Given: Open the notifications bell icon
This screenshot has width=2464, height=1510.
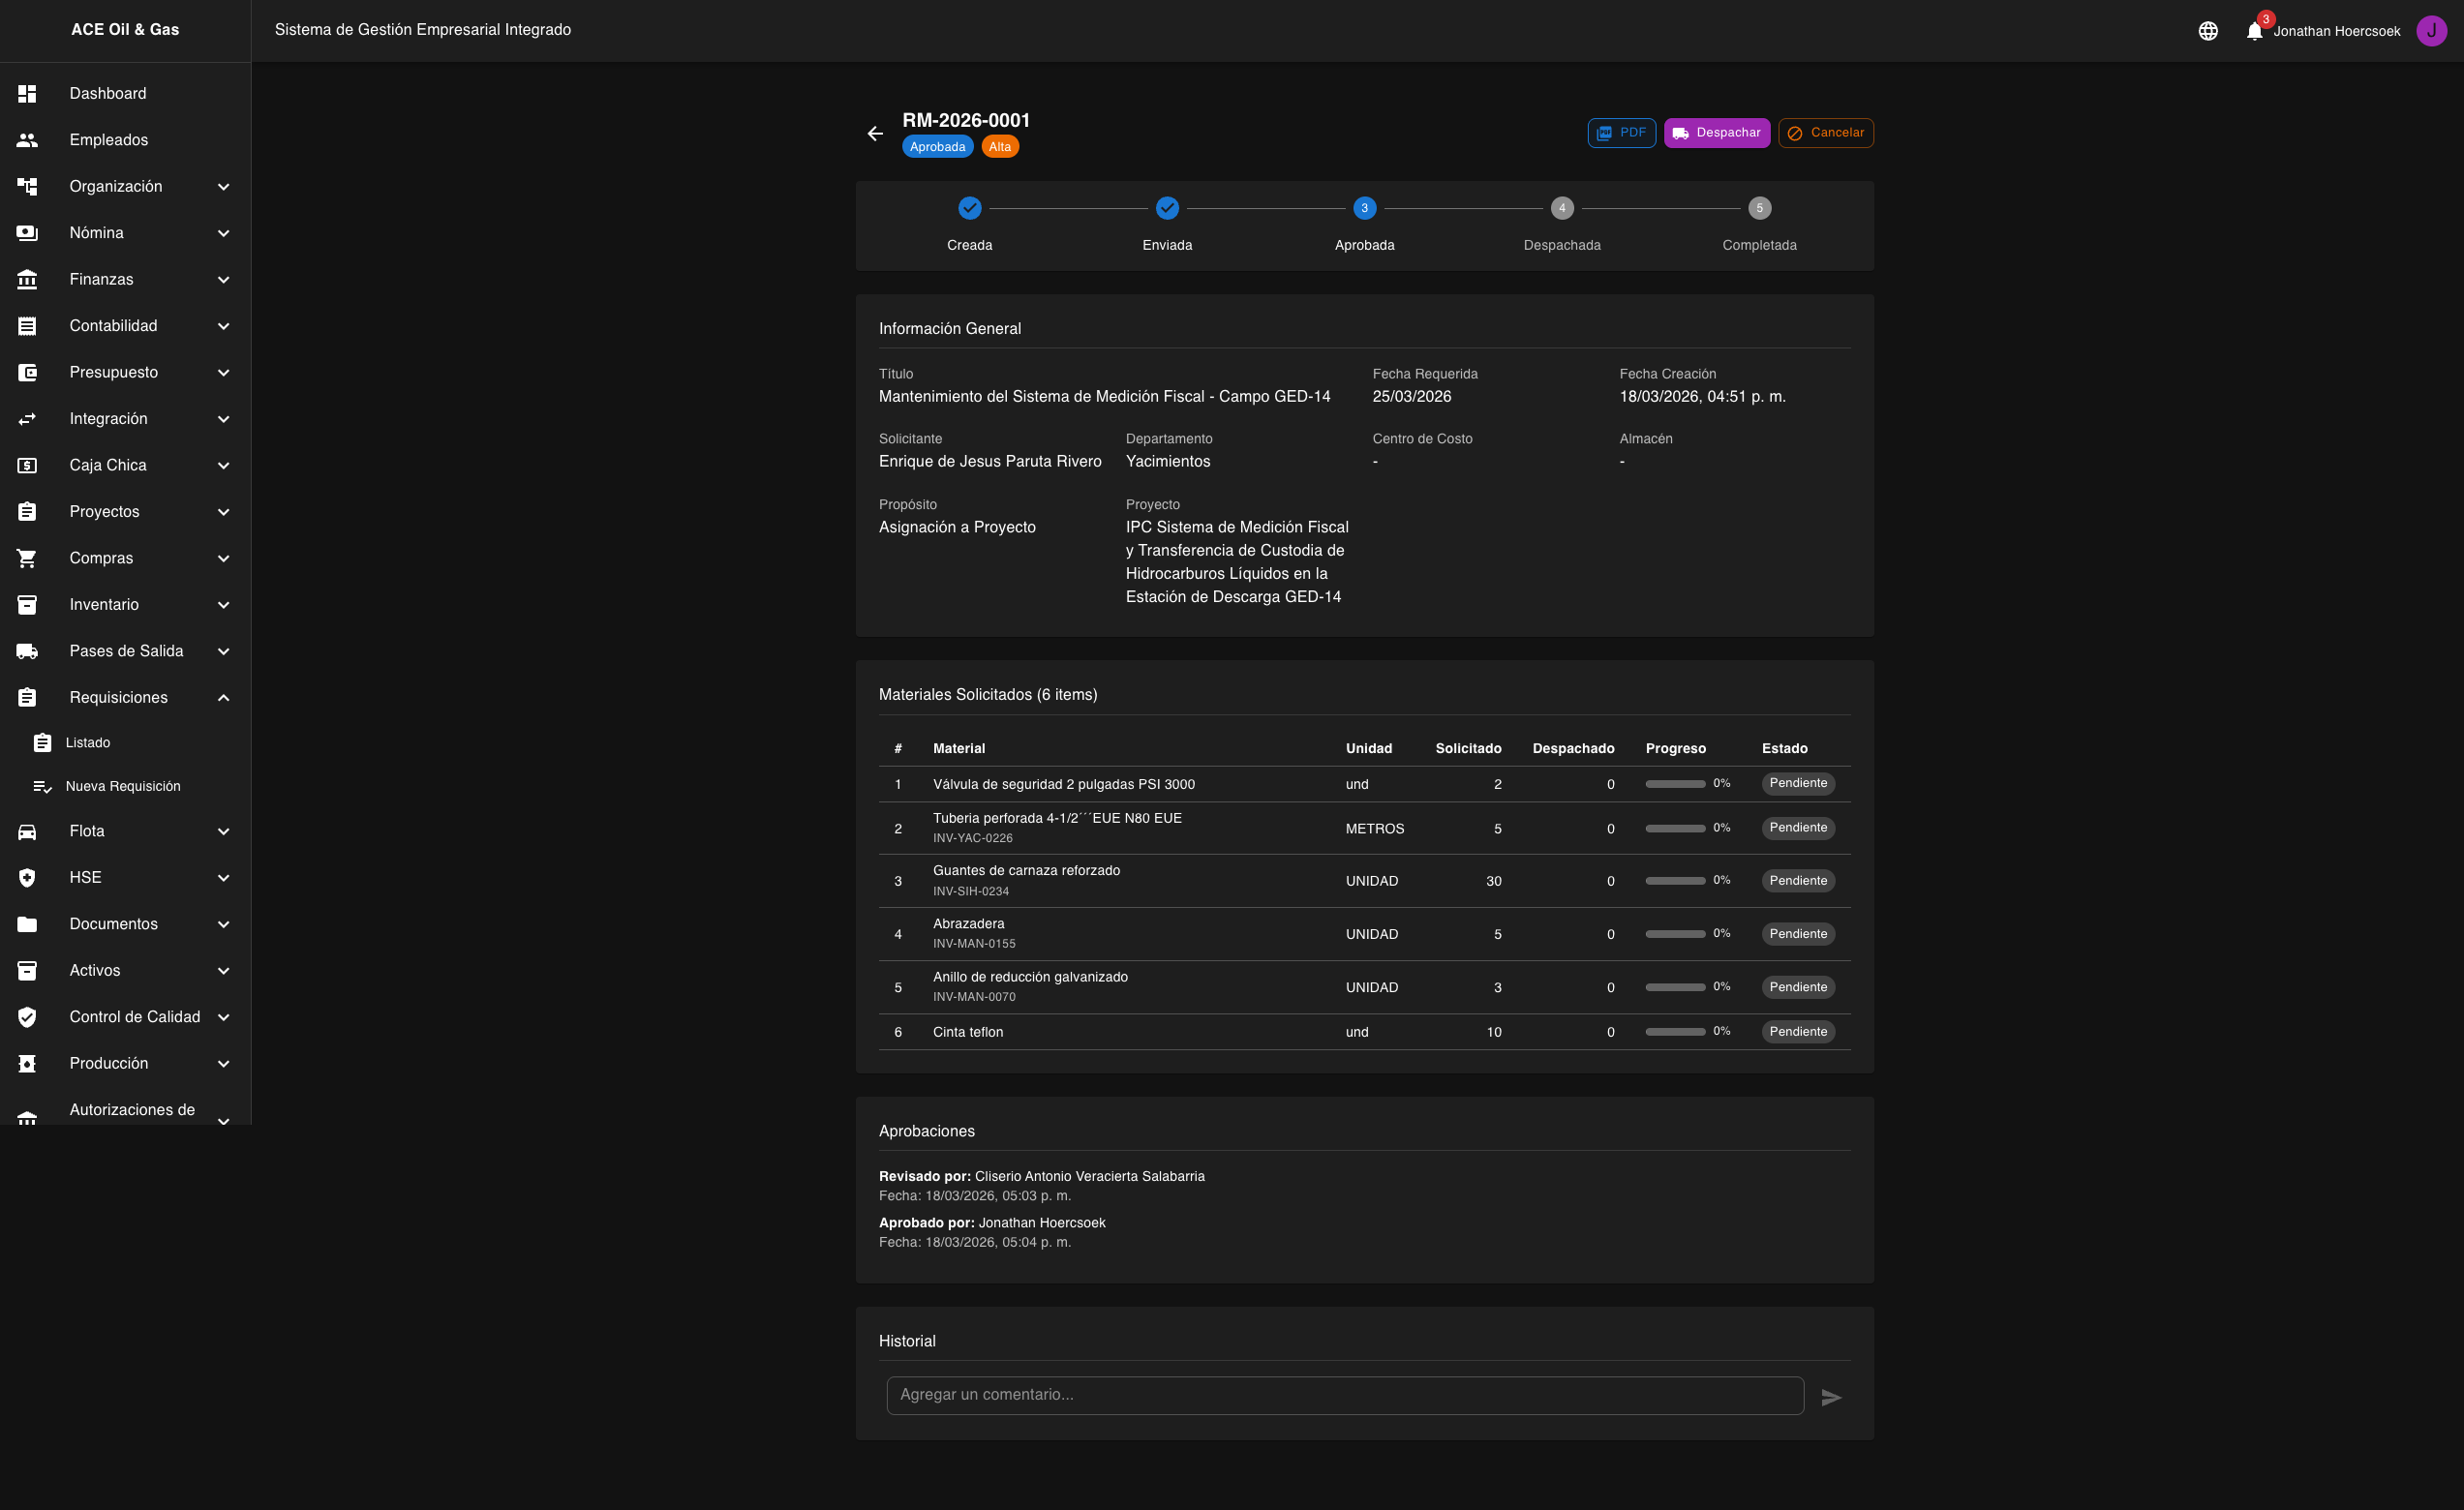Looking at the screenshot, I should coord(2254,31).
